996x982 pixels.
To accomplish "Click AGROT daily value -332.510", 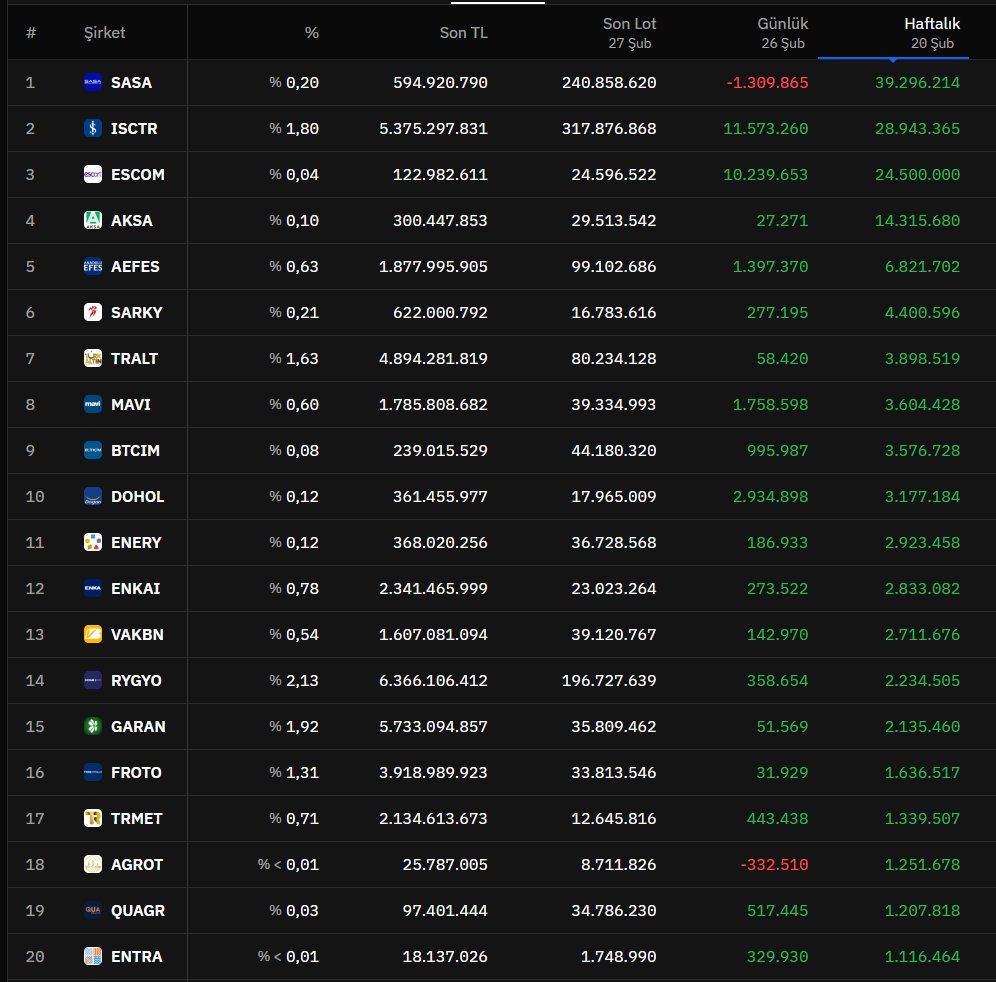I will [x=774, y=864].
